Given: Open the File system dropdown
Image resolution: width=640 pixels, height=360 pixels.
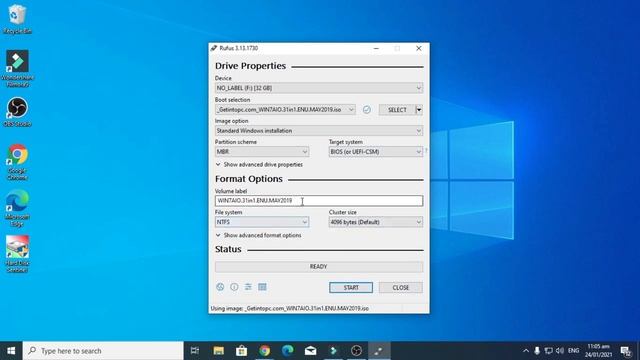Looking at the screenshot, I should pyautogui.click(x=262, y=222).
